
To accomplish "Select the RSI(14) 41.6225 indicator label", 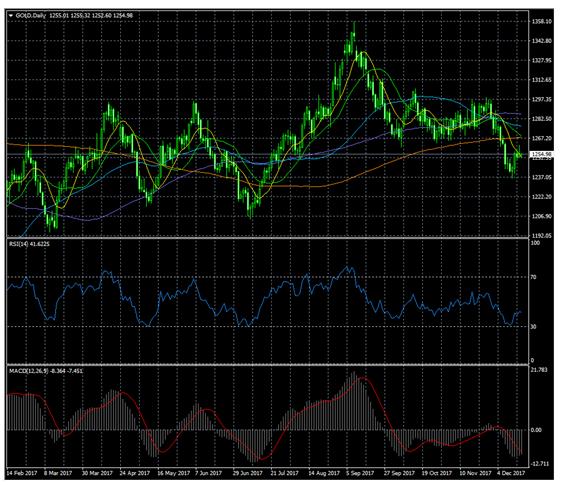I will click(x=29, y=244).
